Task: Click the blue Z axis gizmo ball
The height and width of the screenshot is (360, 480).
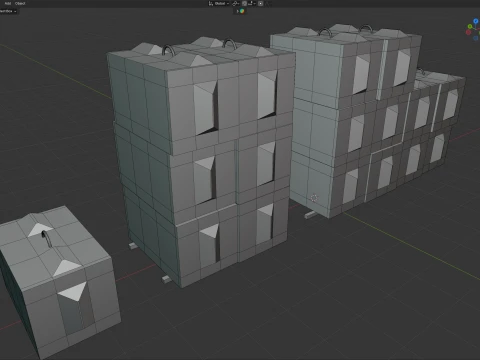Action: tap(476, 21)
